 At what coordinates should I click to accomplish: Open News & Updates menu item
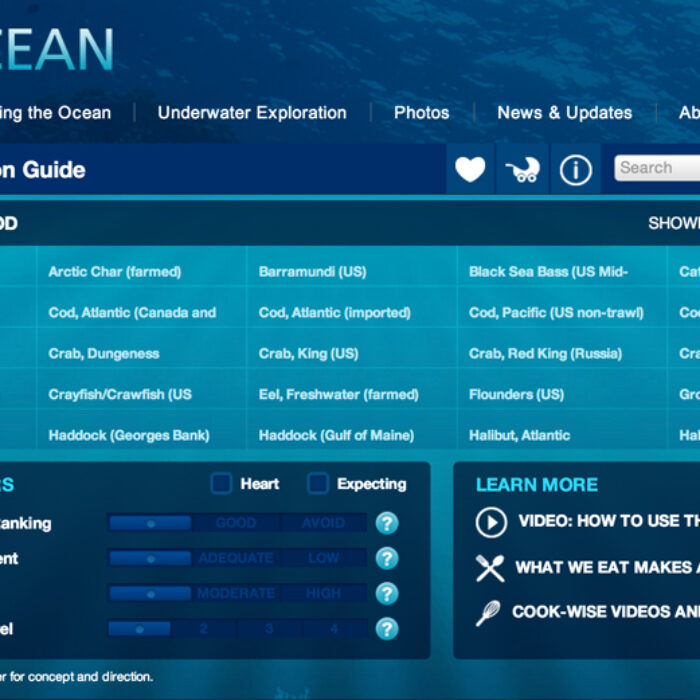(565, 112)
